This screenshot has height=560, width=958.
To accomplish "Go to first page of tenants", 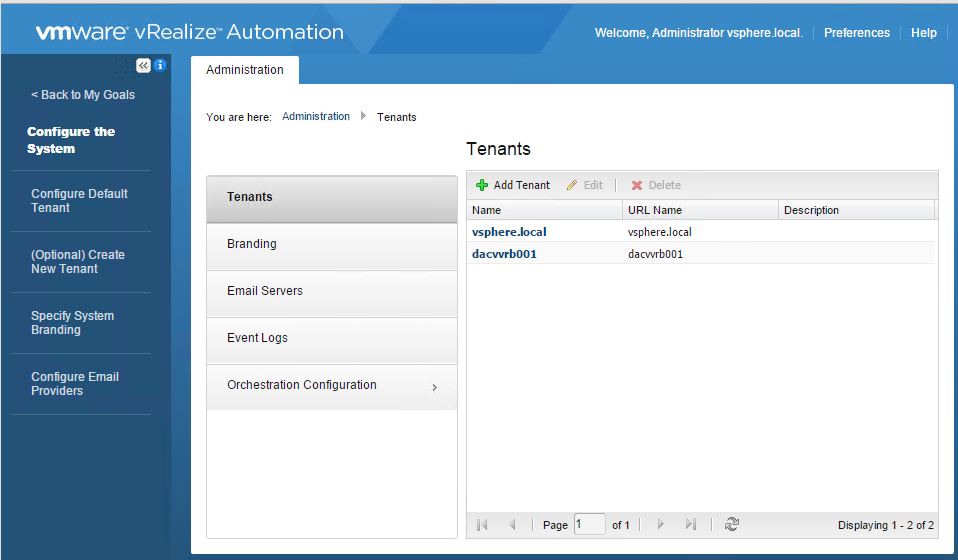I will 482,525.
